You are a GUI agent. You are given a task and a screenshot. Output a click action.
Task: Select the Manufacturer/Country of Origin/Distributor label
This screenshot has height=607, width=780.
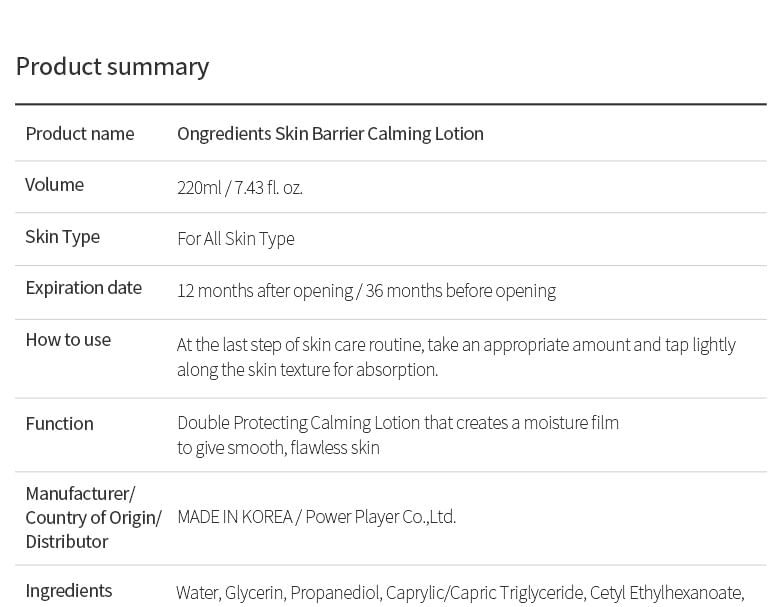(93, 517)
